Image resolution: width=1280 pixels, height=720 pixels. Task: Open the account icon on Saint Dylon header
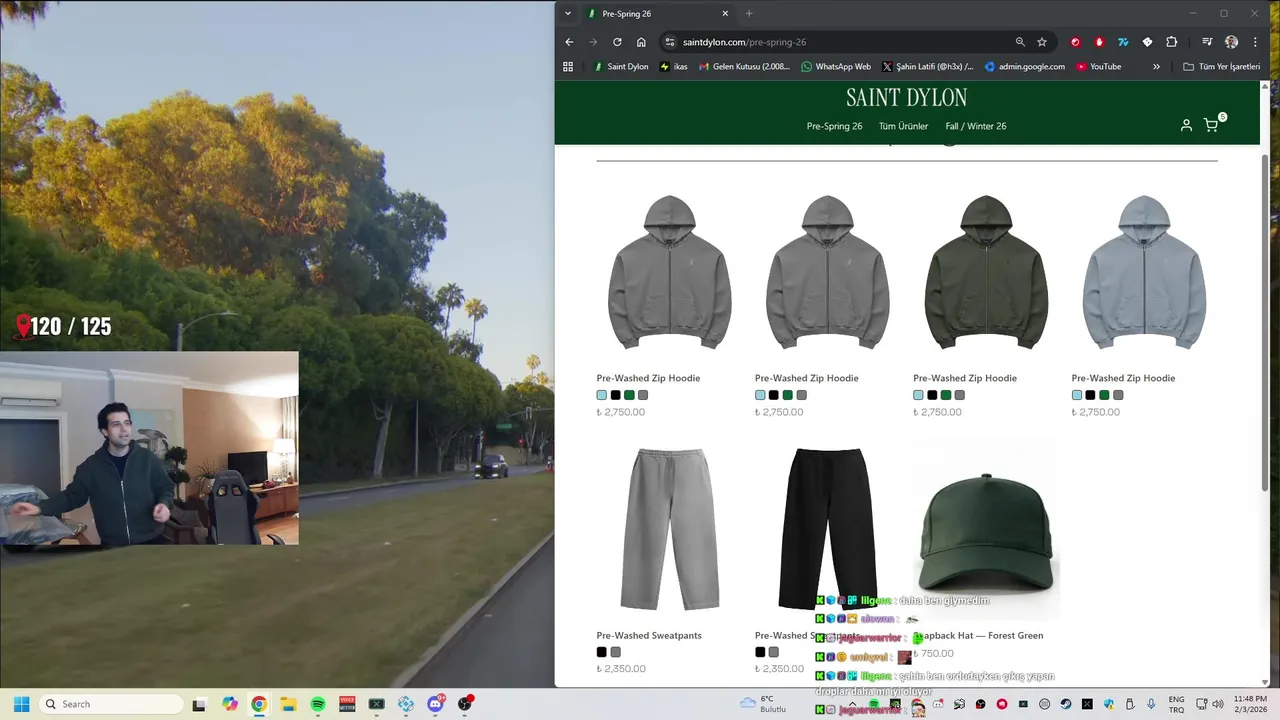tap(1186, 126)
